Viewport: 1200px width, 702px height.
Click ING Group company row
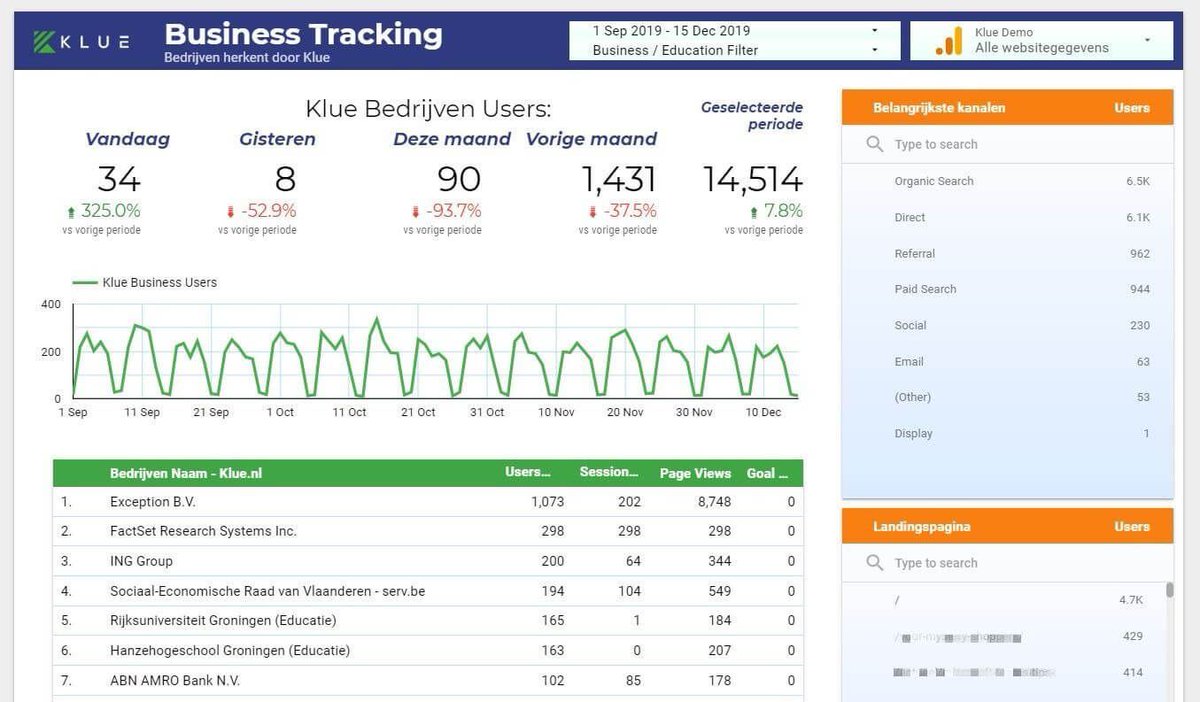coord(428,561)
